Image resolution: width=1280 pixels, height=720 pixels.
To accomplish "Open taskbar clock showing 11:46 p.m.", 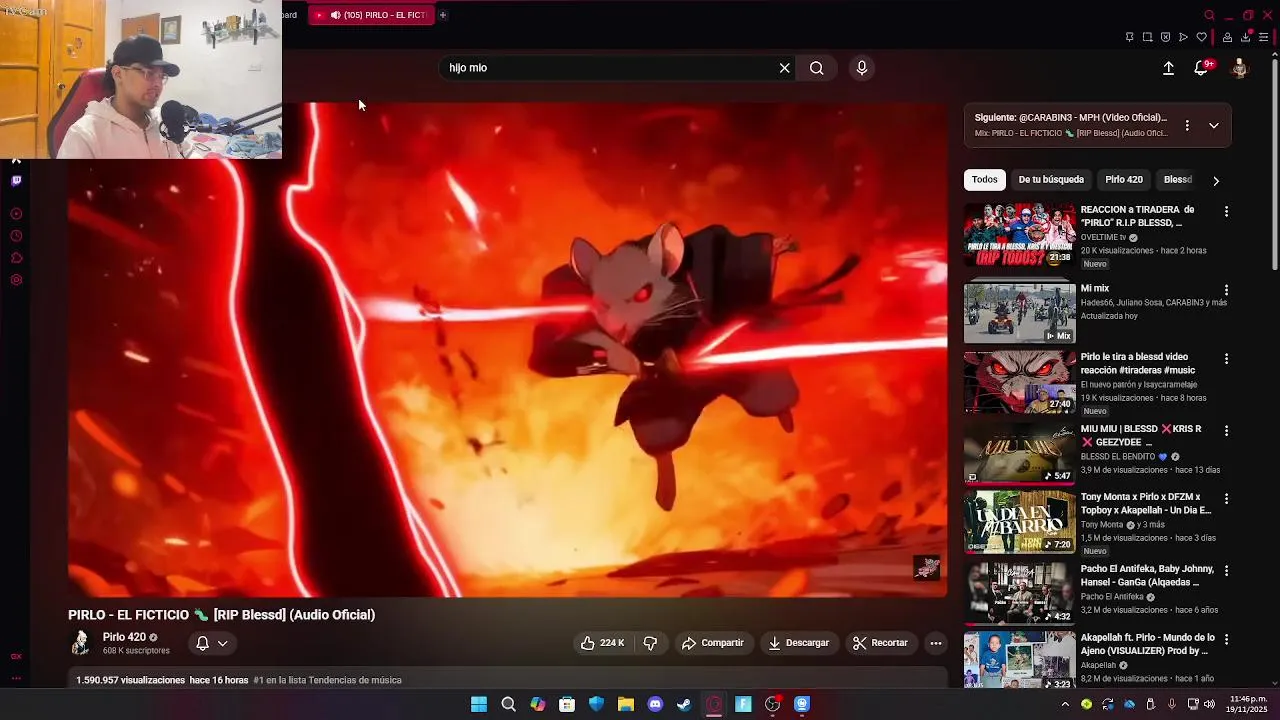I will click(1248, 704).
